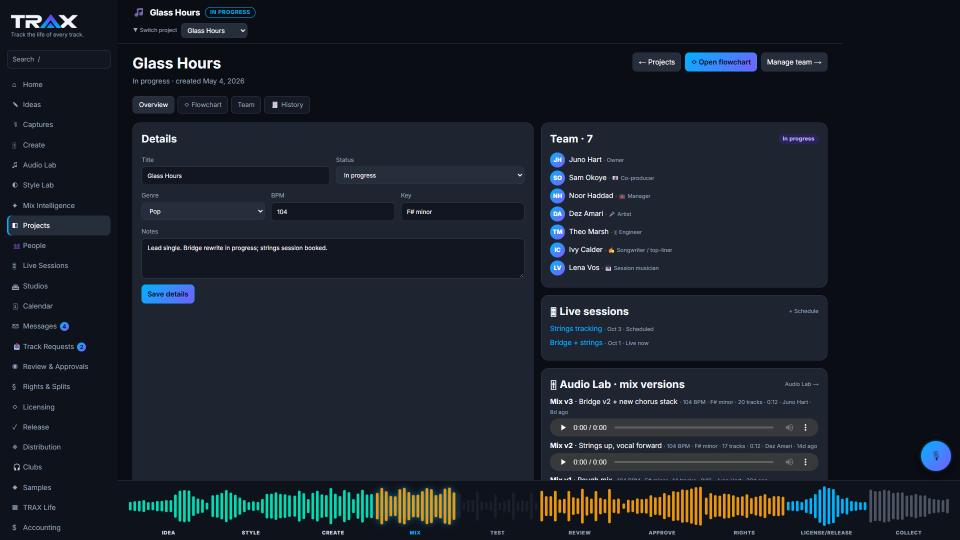
Task: Open Clubs in sidebar
Action: tap(59, 467)
